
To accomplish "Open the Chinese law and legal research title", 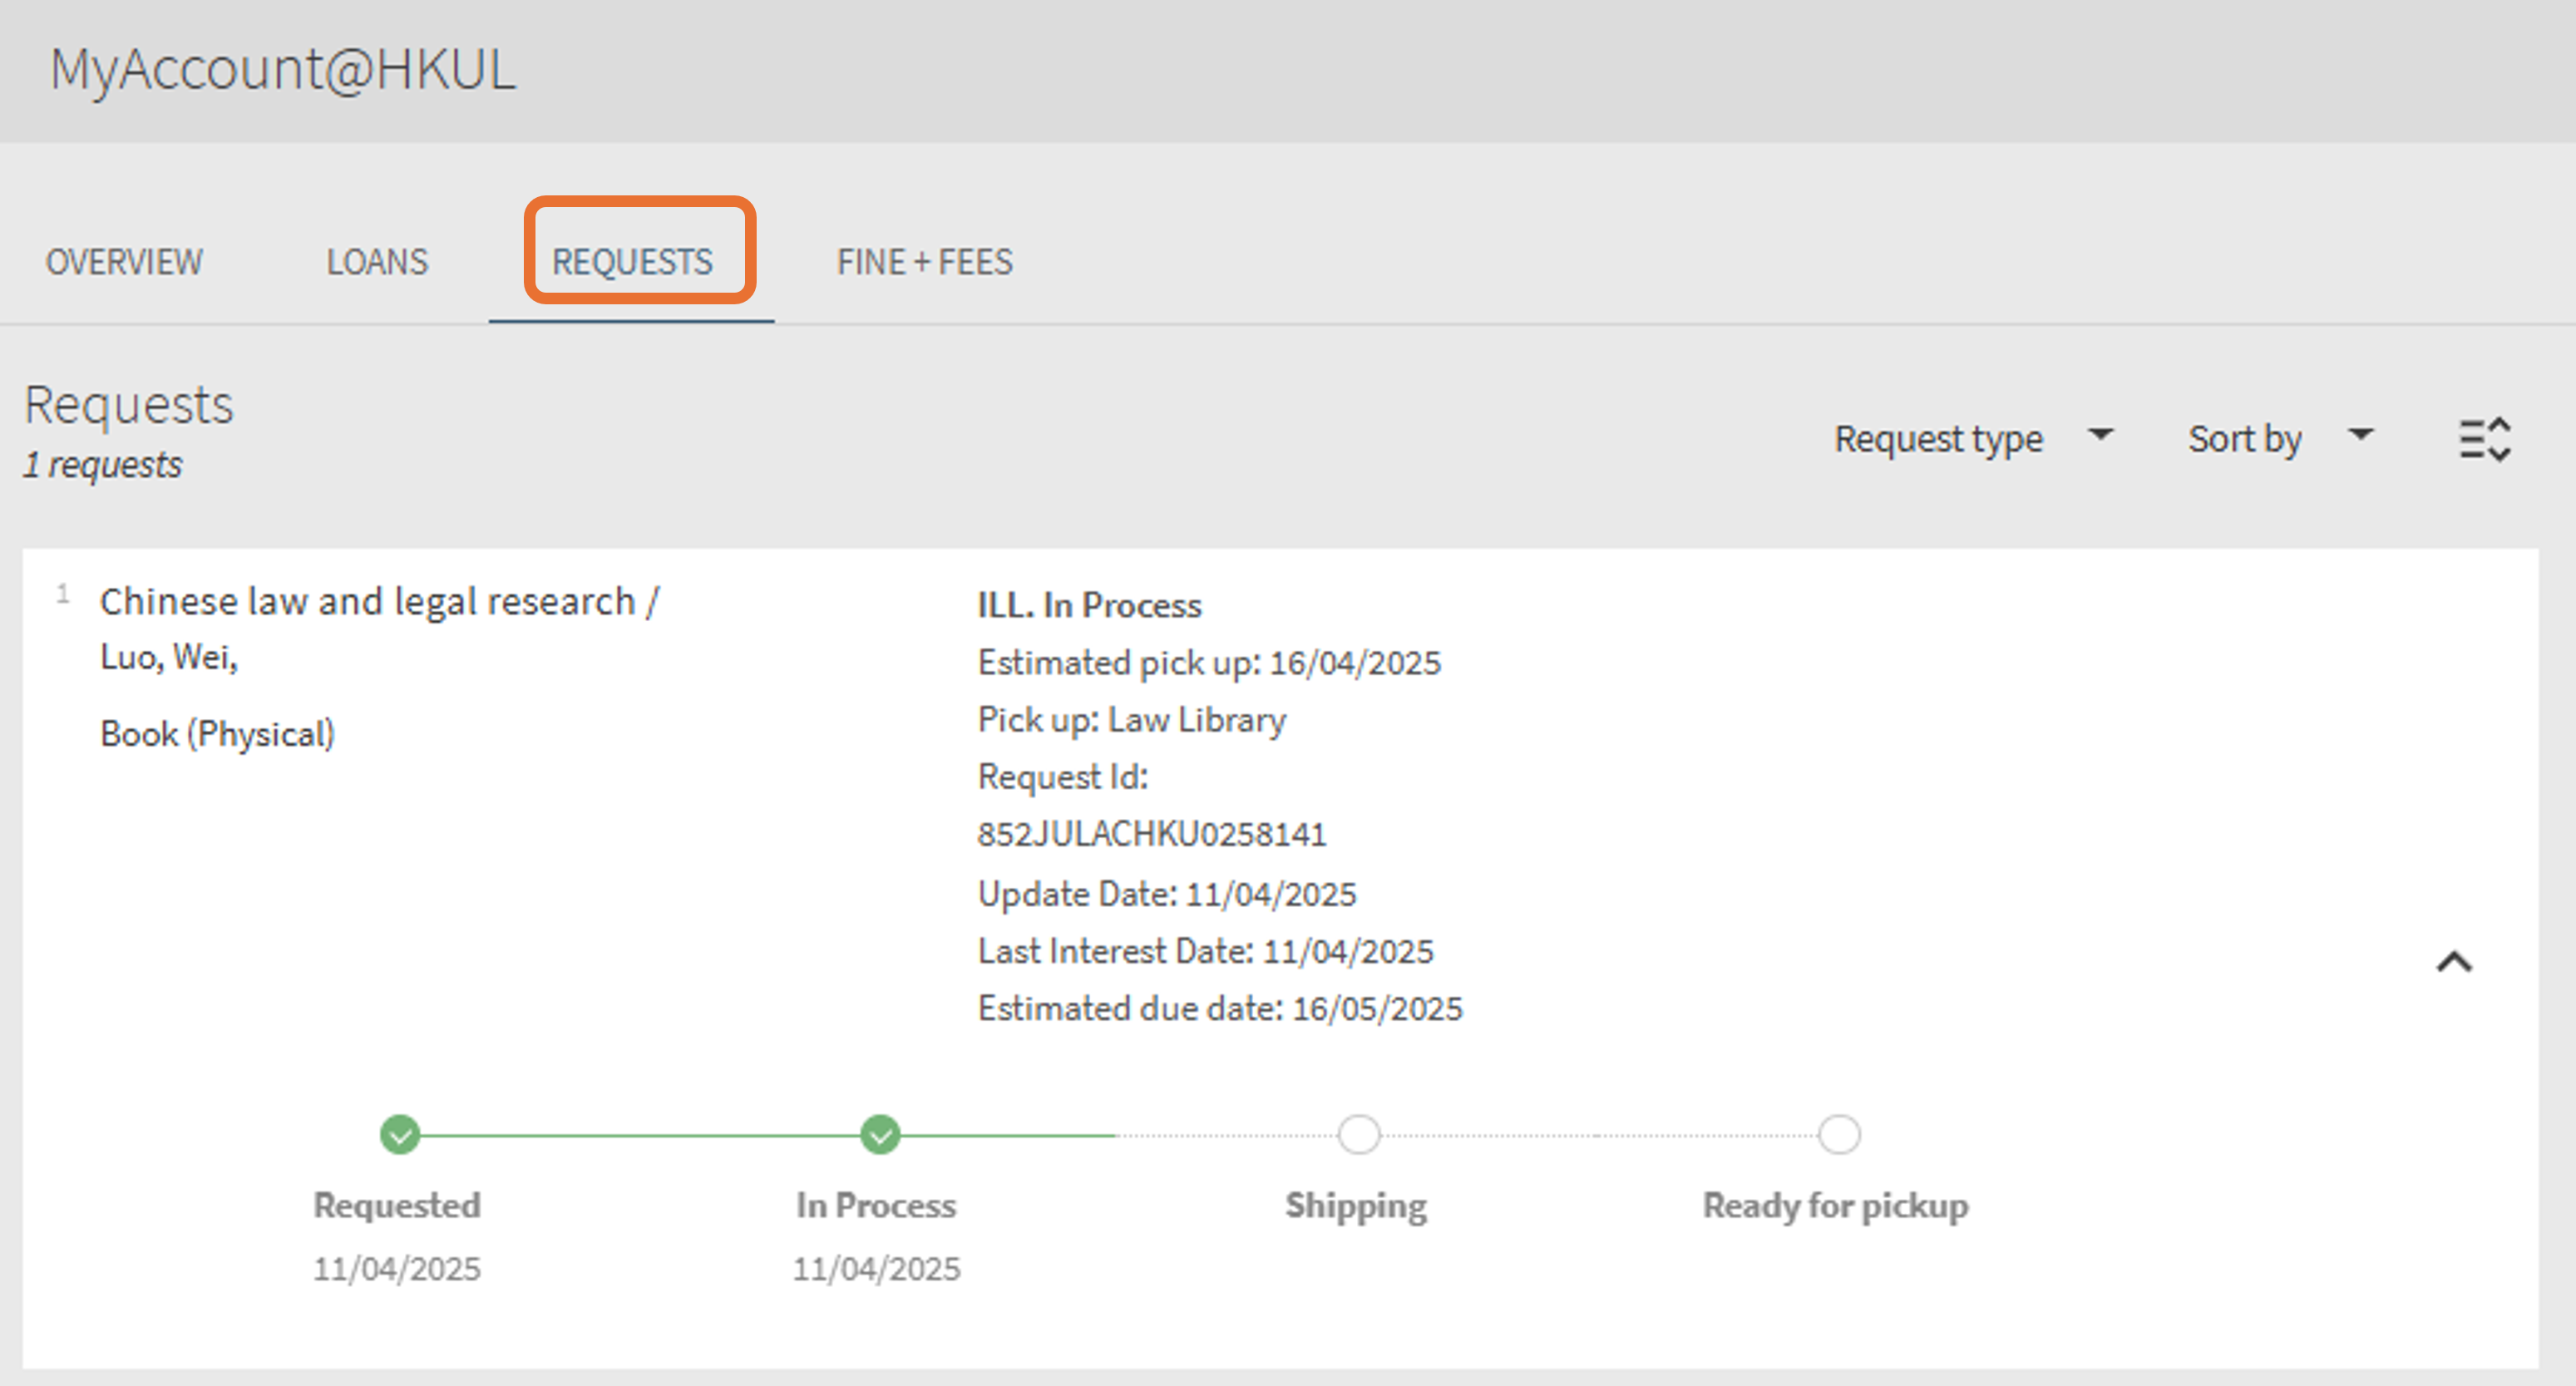I will 379,601.
